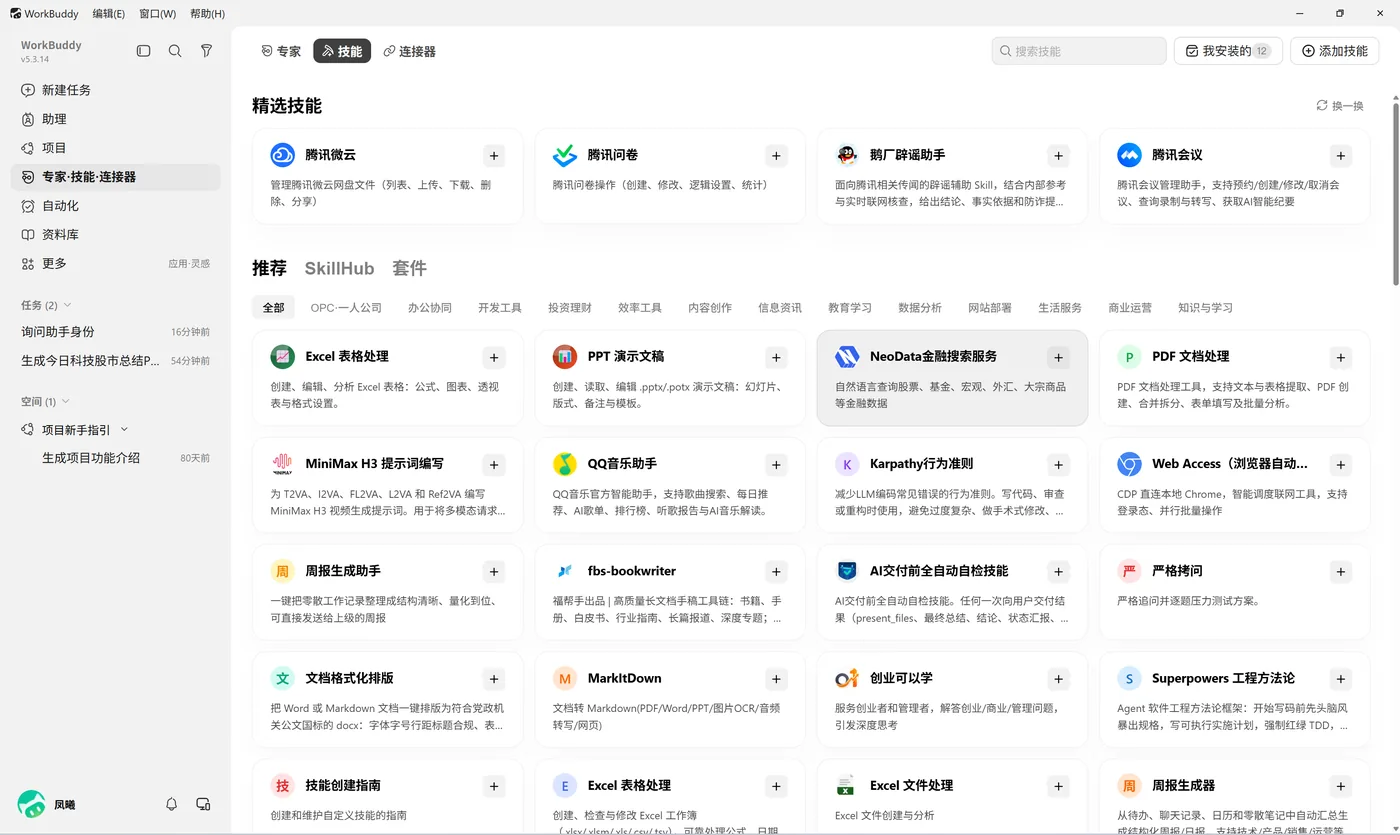Open 新建任务 in the sidebar
The image size is (1400, 835).
pos(116,90)
